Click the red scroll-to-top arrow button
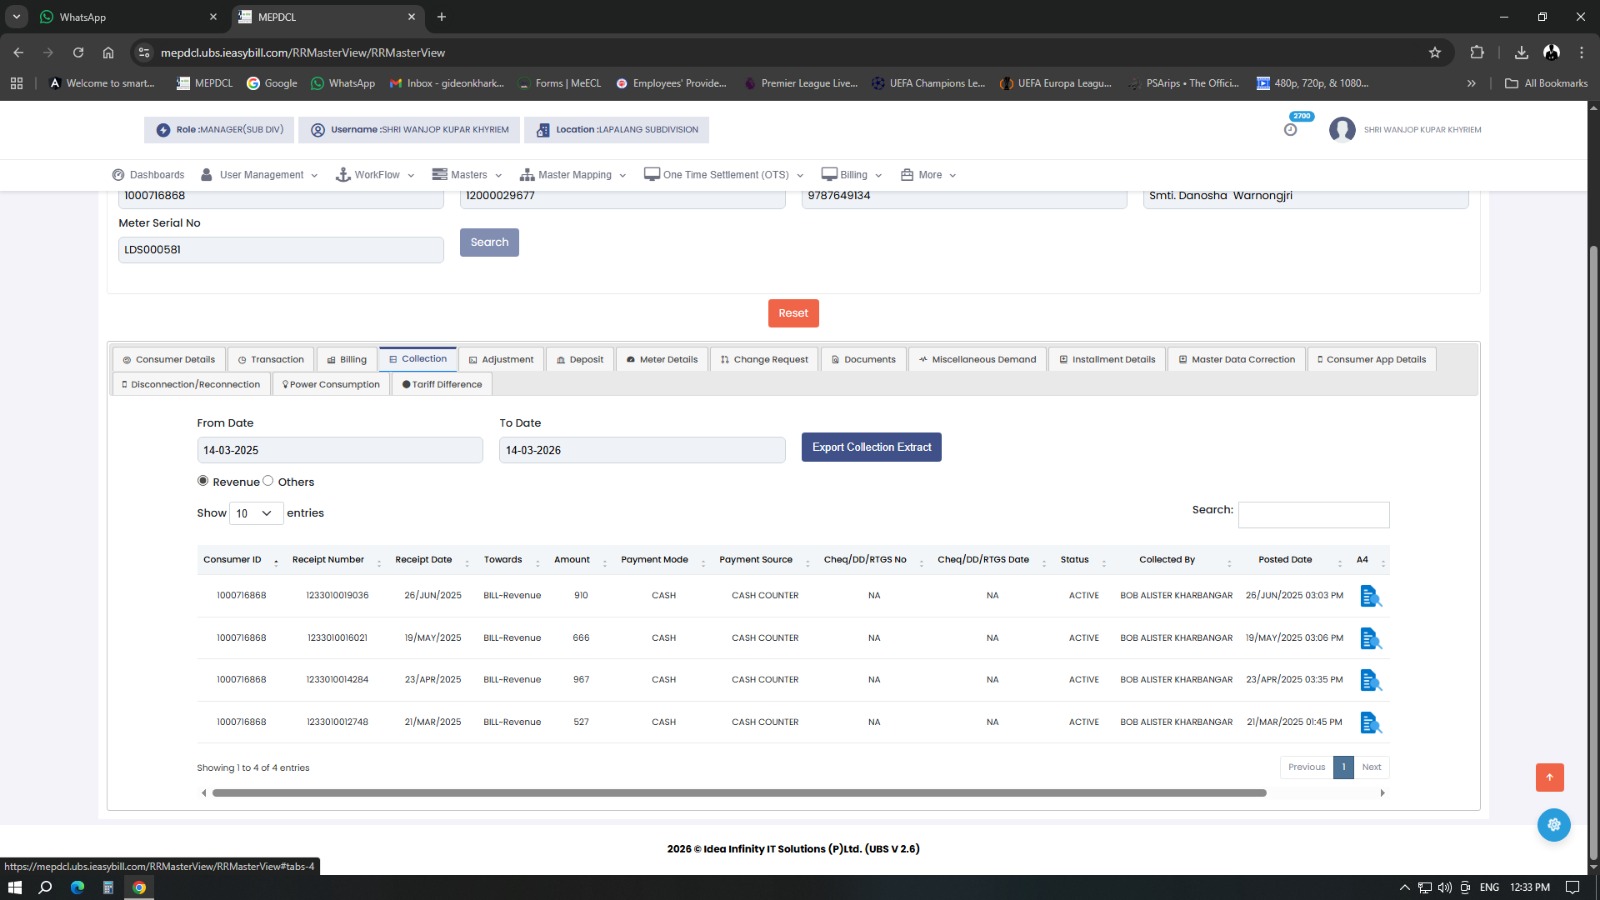 point(1549,777)
